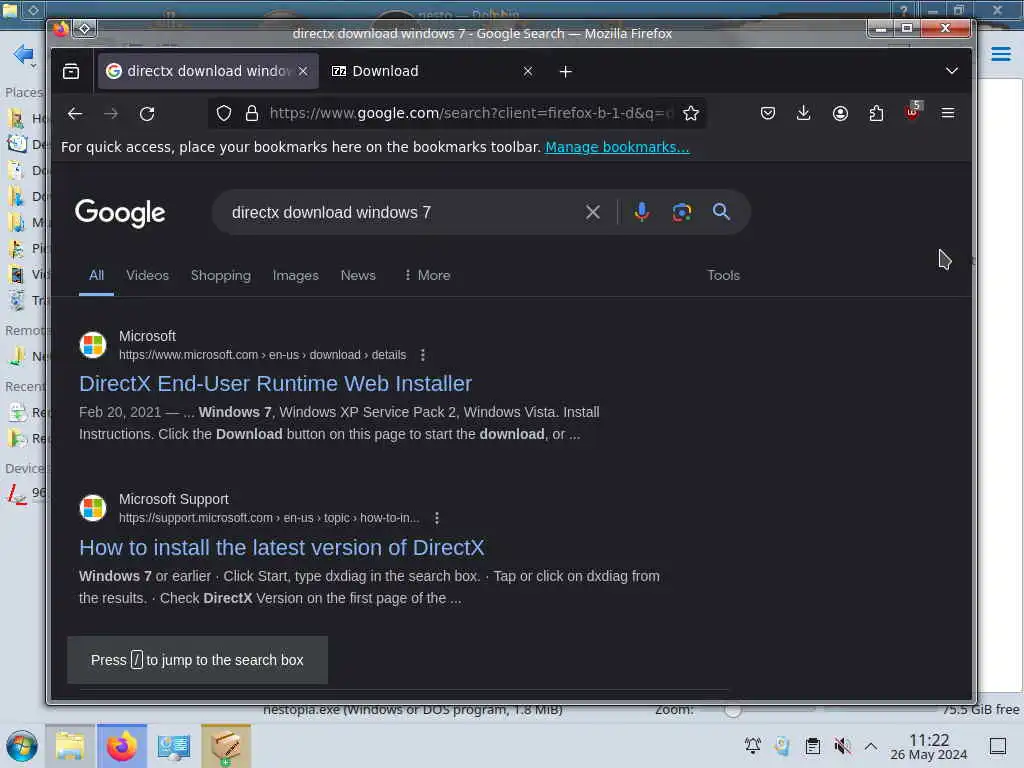Click the Microsoft Support result favicon
This screenshot has height=768, width=1024.
(93, 508)
